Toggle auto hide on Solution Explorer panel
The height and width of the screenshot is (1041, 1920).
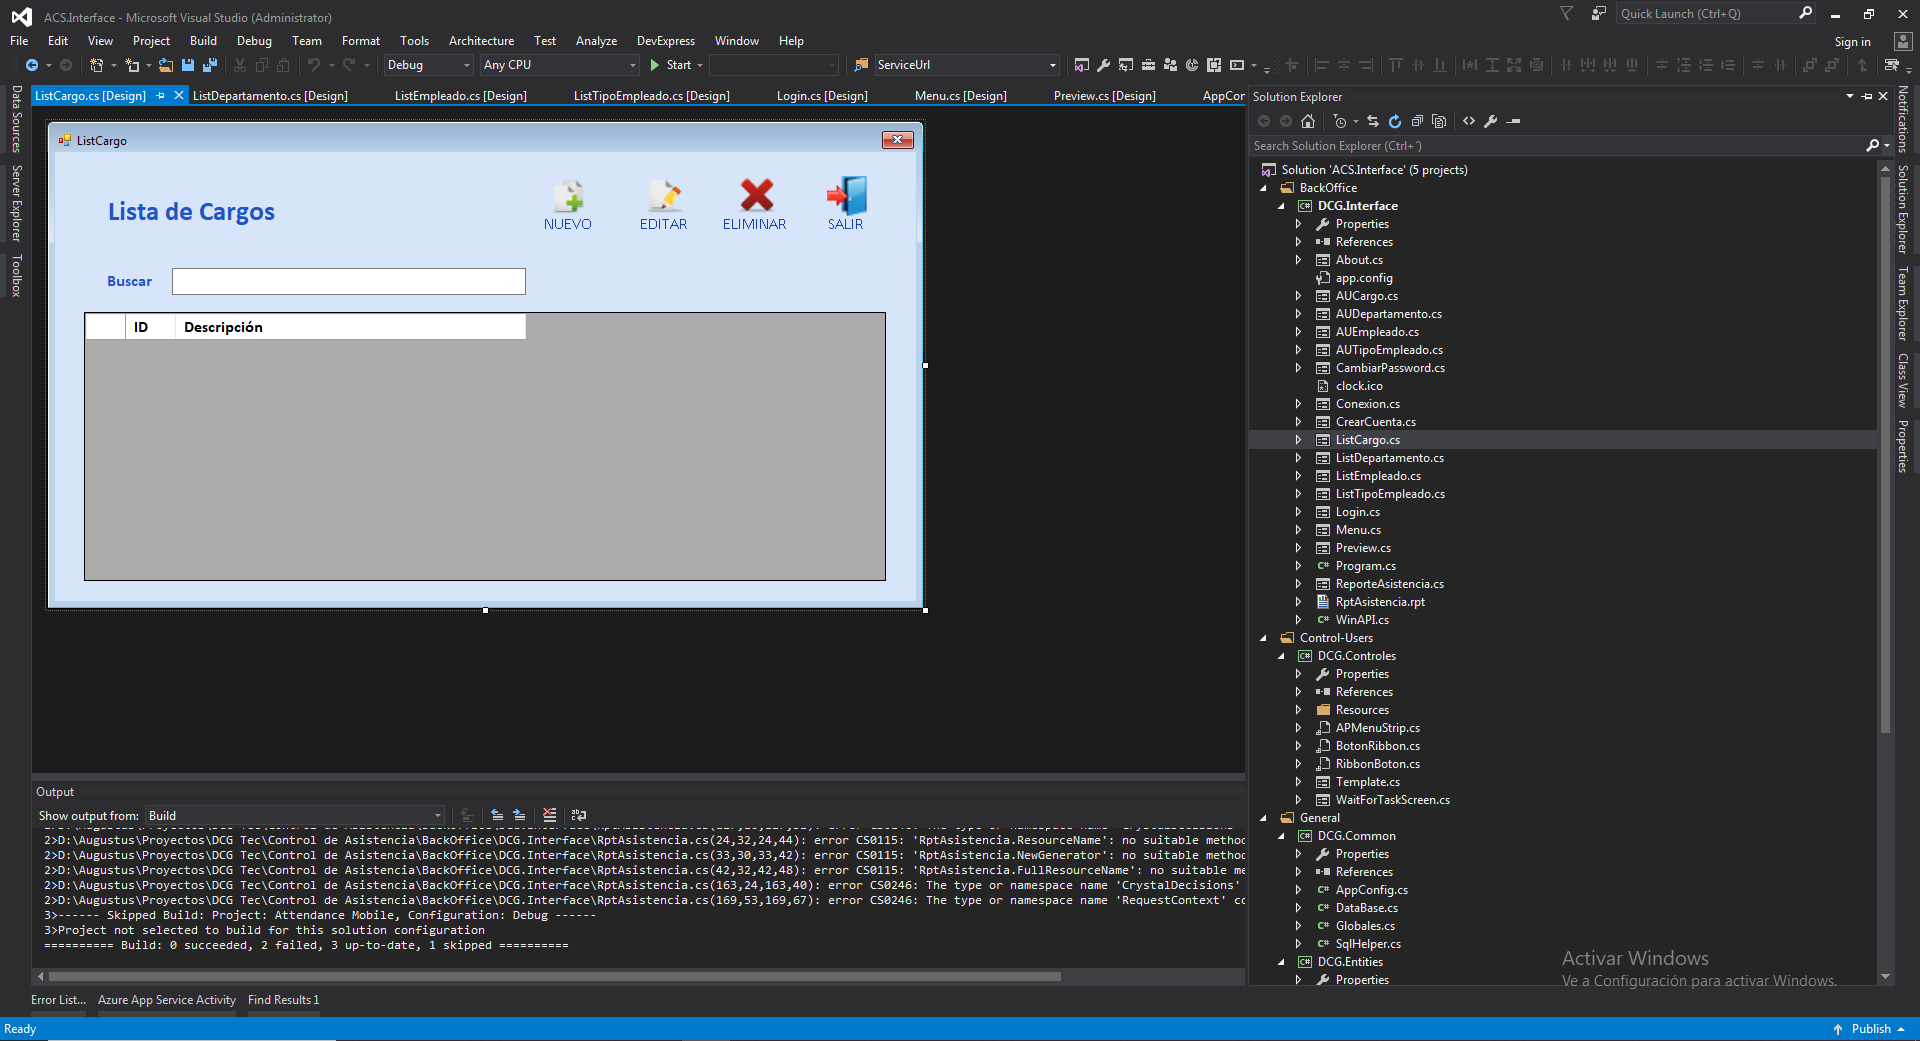pyautogui.click(x=1866, y=97)
